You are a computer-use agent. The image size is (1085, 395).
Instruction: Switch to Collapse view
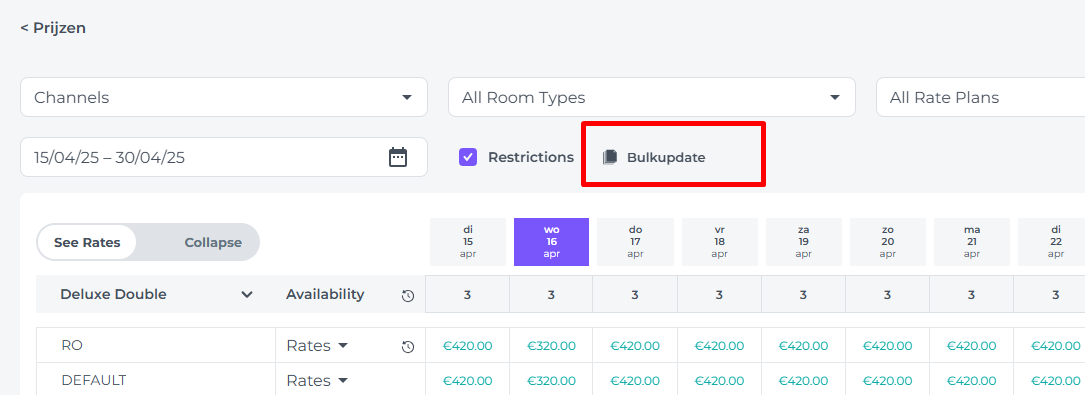coord(213,242)
